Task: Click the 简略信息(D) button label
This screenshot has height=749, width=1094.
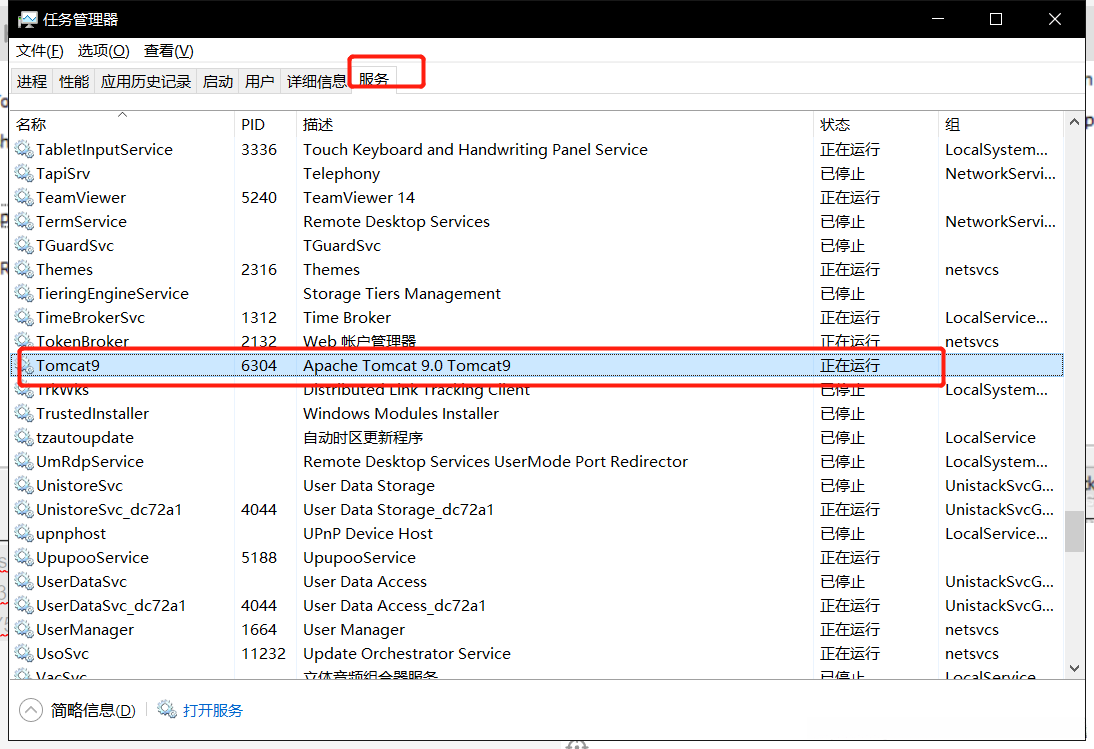Action: click(x=93, y=710)
